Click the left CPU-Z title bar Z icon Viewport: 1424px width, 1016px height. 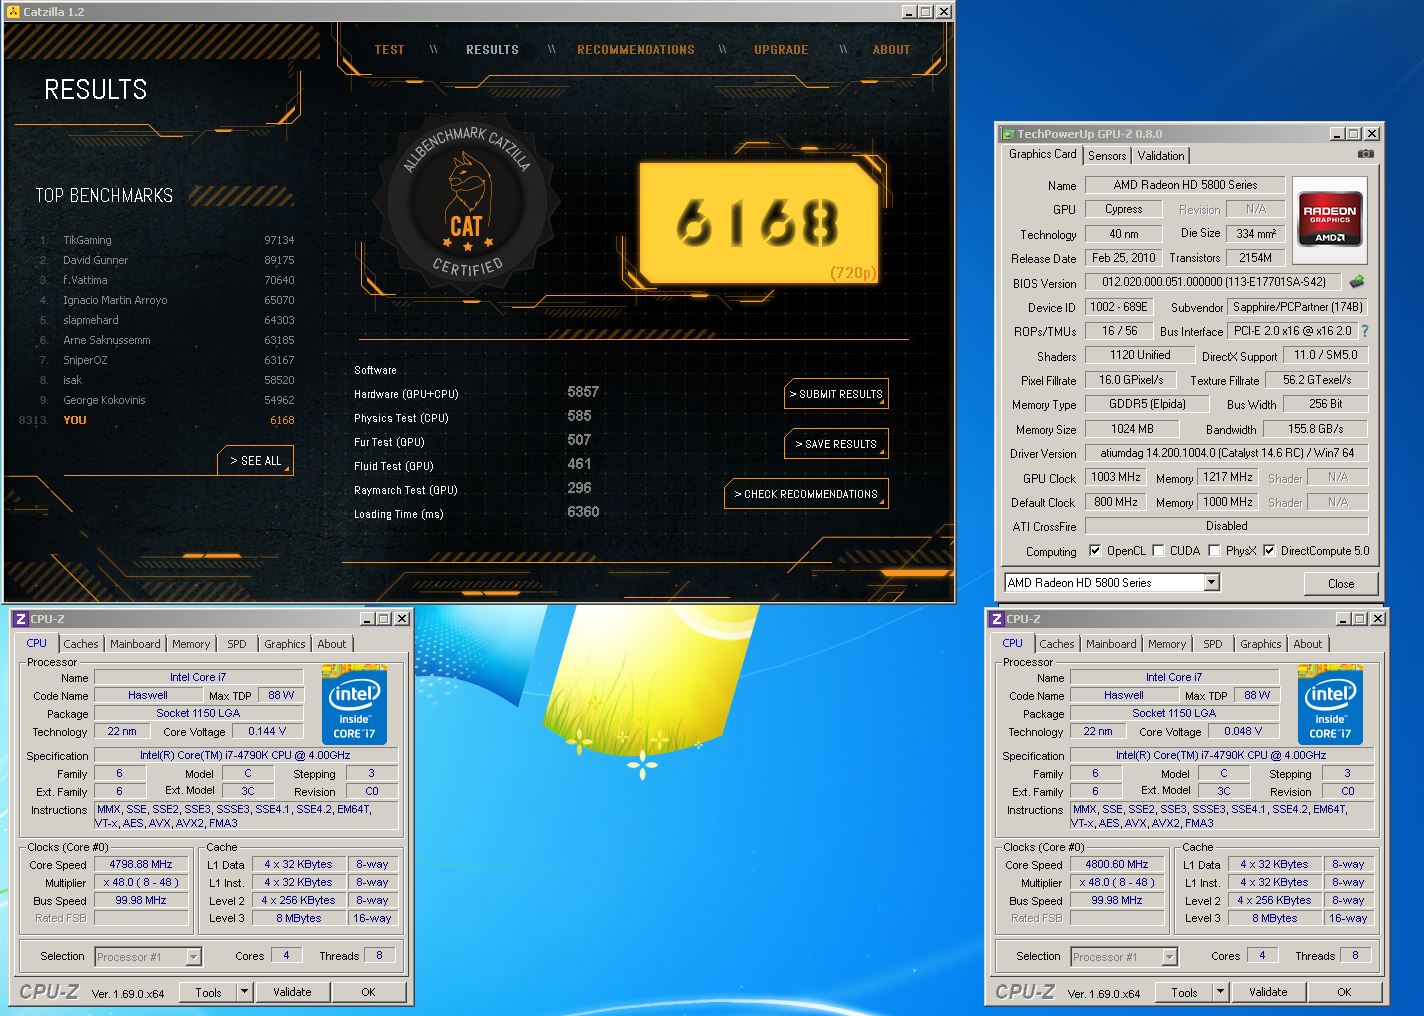(20, 619)
